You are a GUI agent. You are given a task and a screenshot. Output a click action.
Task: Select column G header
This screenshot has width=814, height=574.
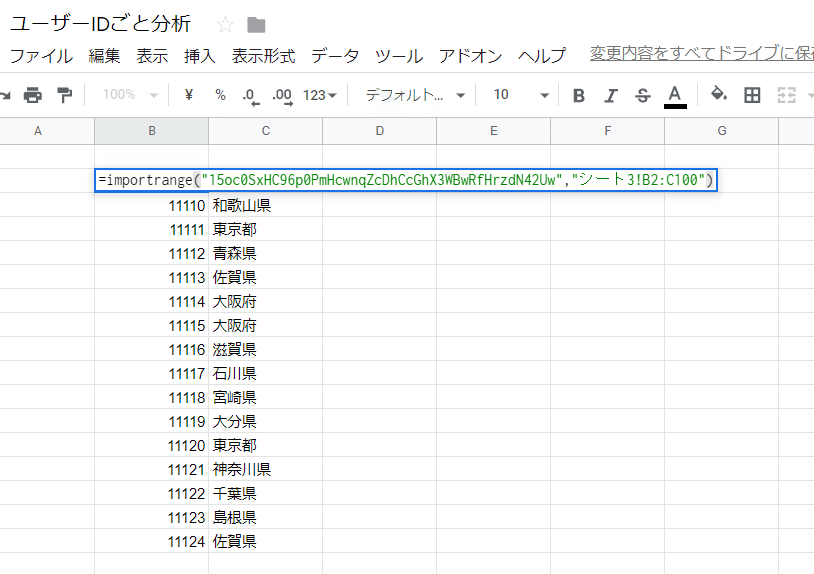click(722, 131)
